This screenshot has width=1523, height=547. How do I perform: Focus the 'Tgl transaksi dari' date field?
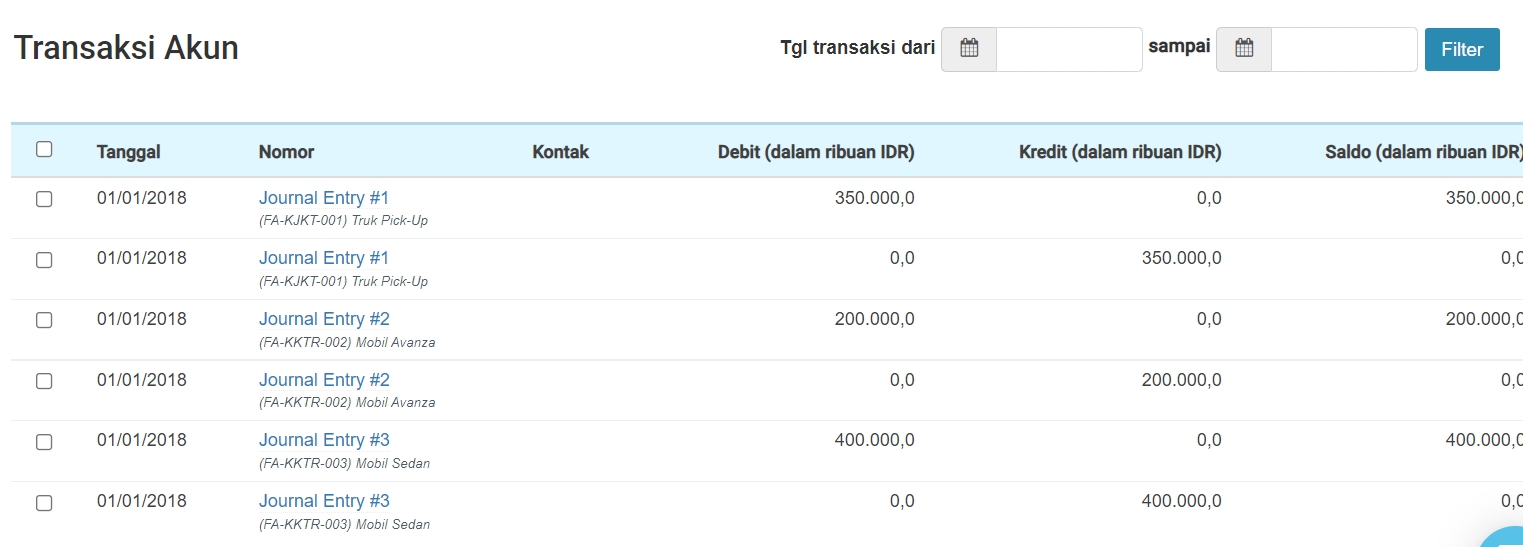pos(1069,49)
